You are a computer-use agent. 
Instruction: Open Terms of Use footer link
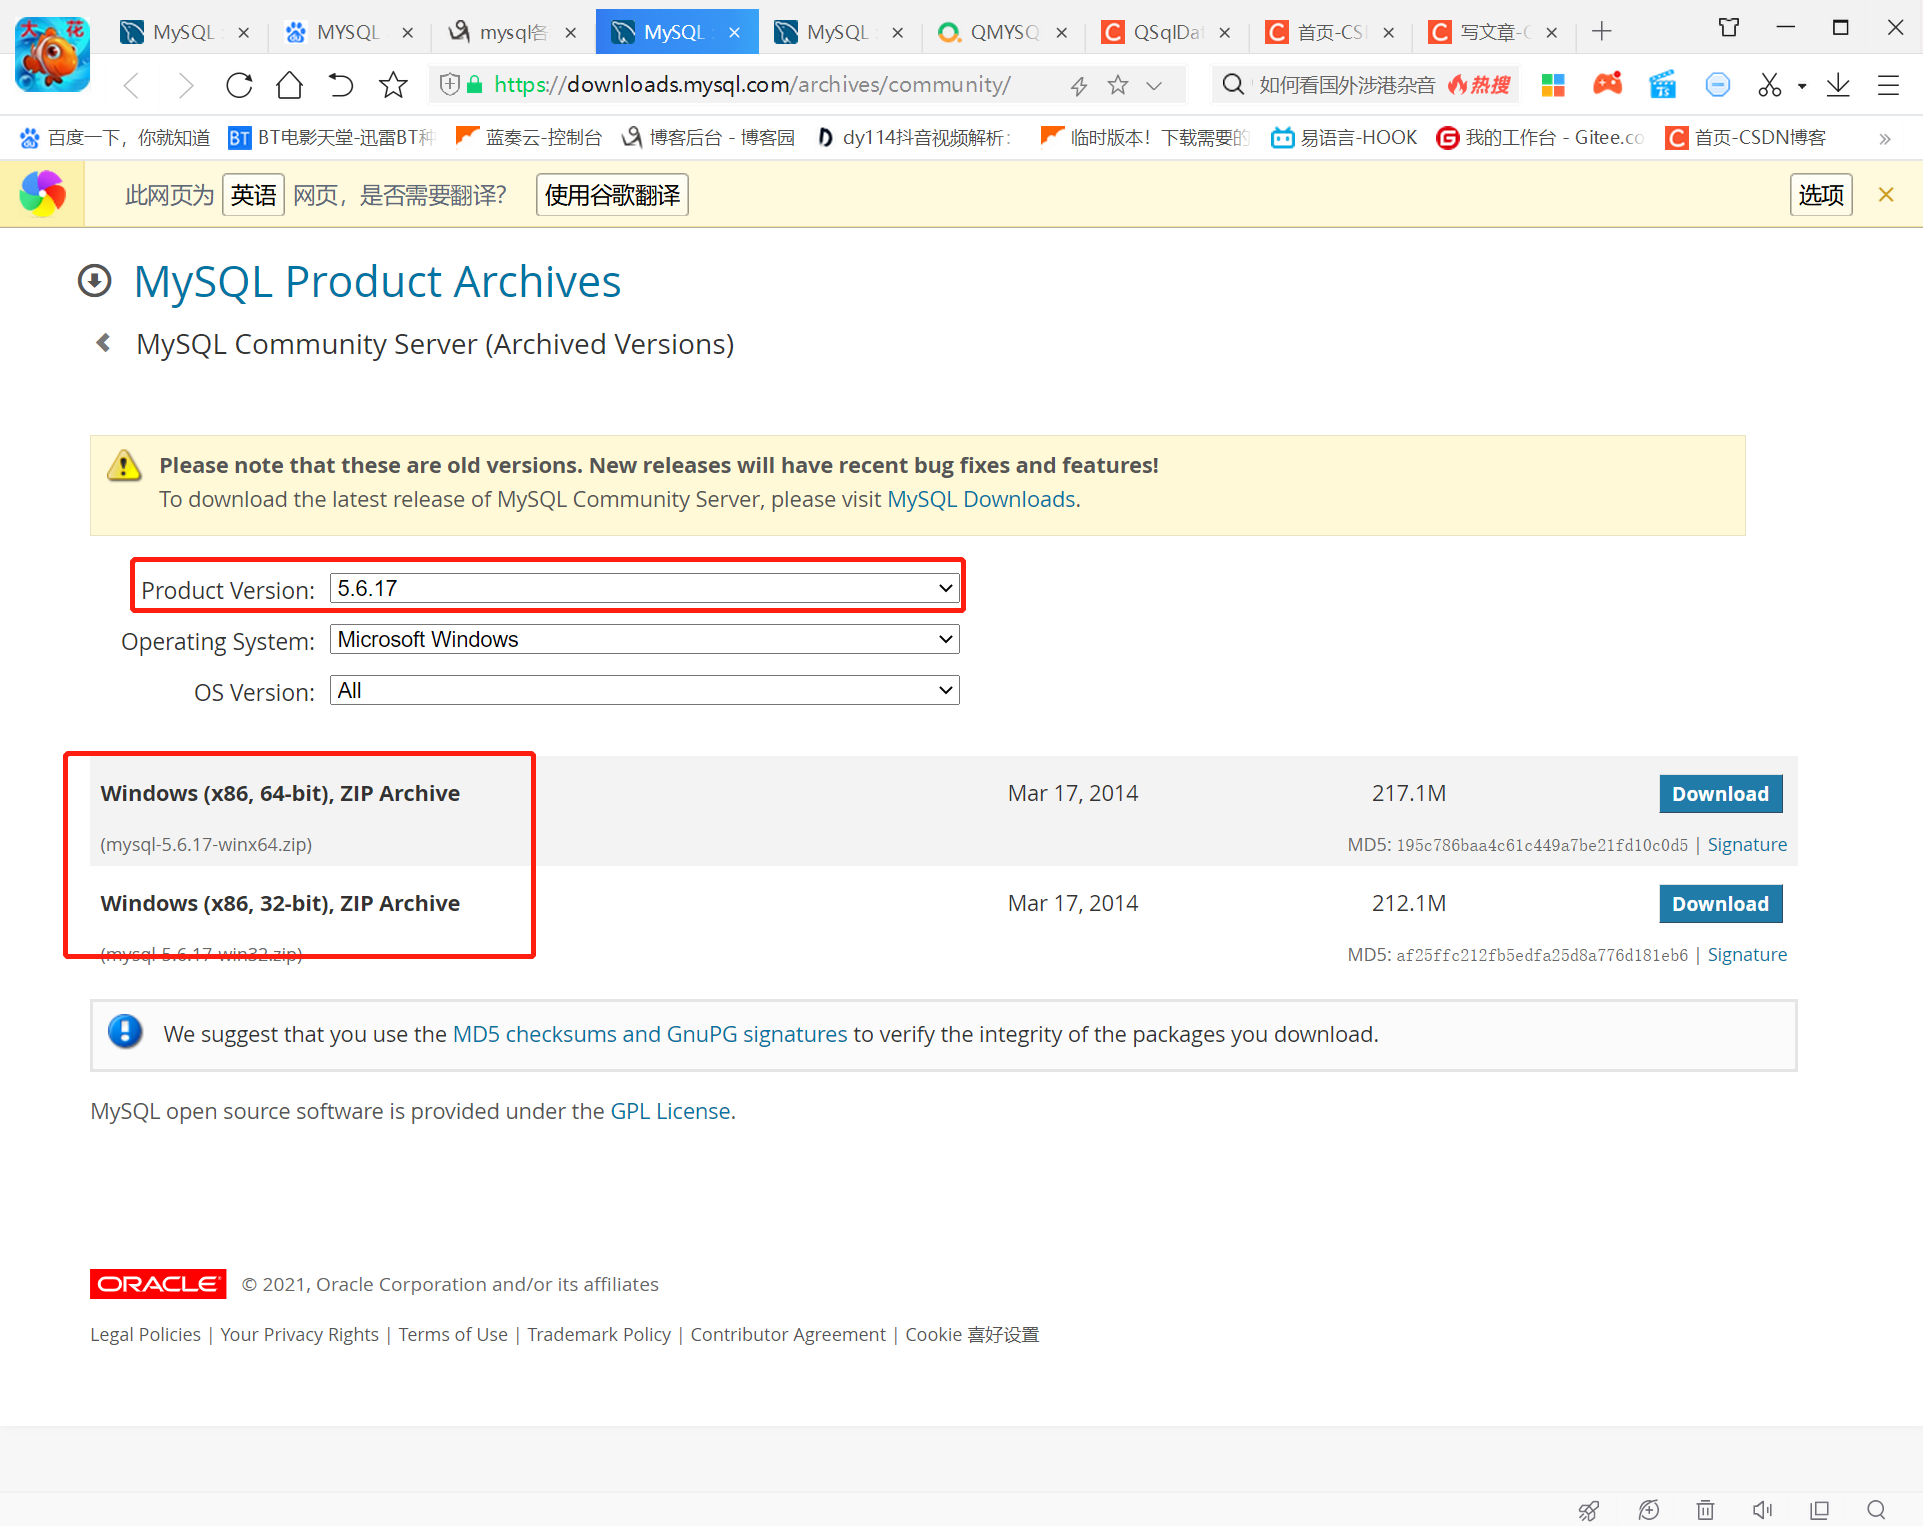(x=453, y=1335)
